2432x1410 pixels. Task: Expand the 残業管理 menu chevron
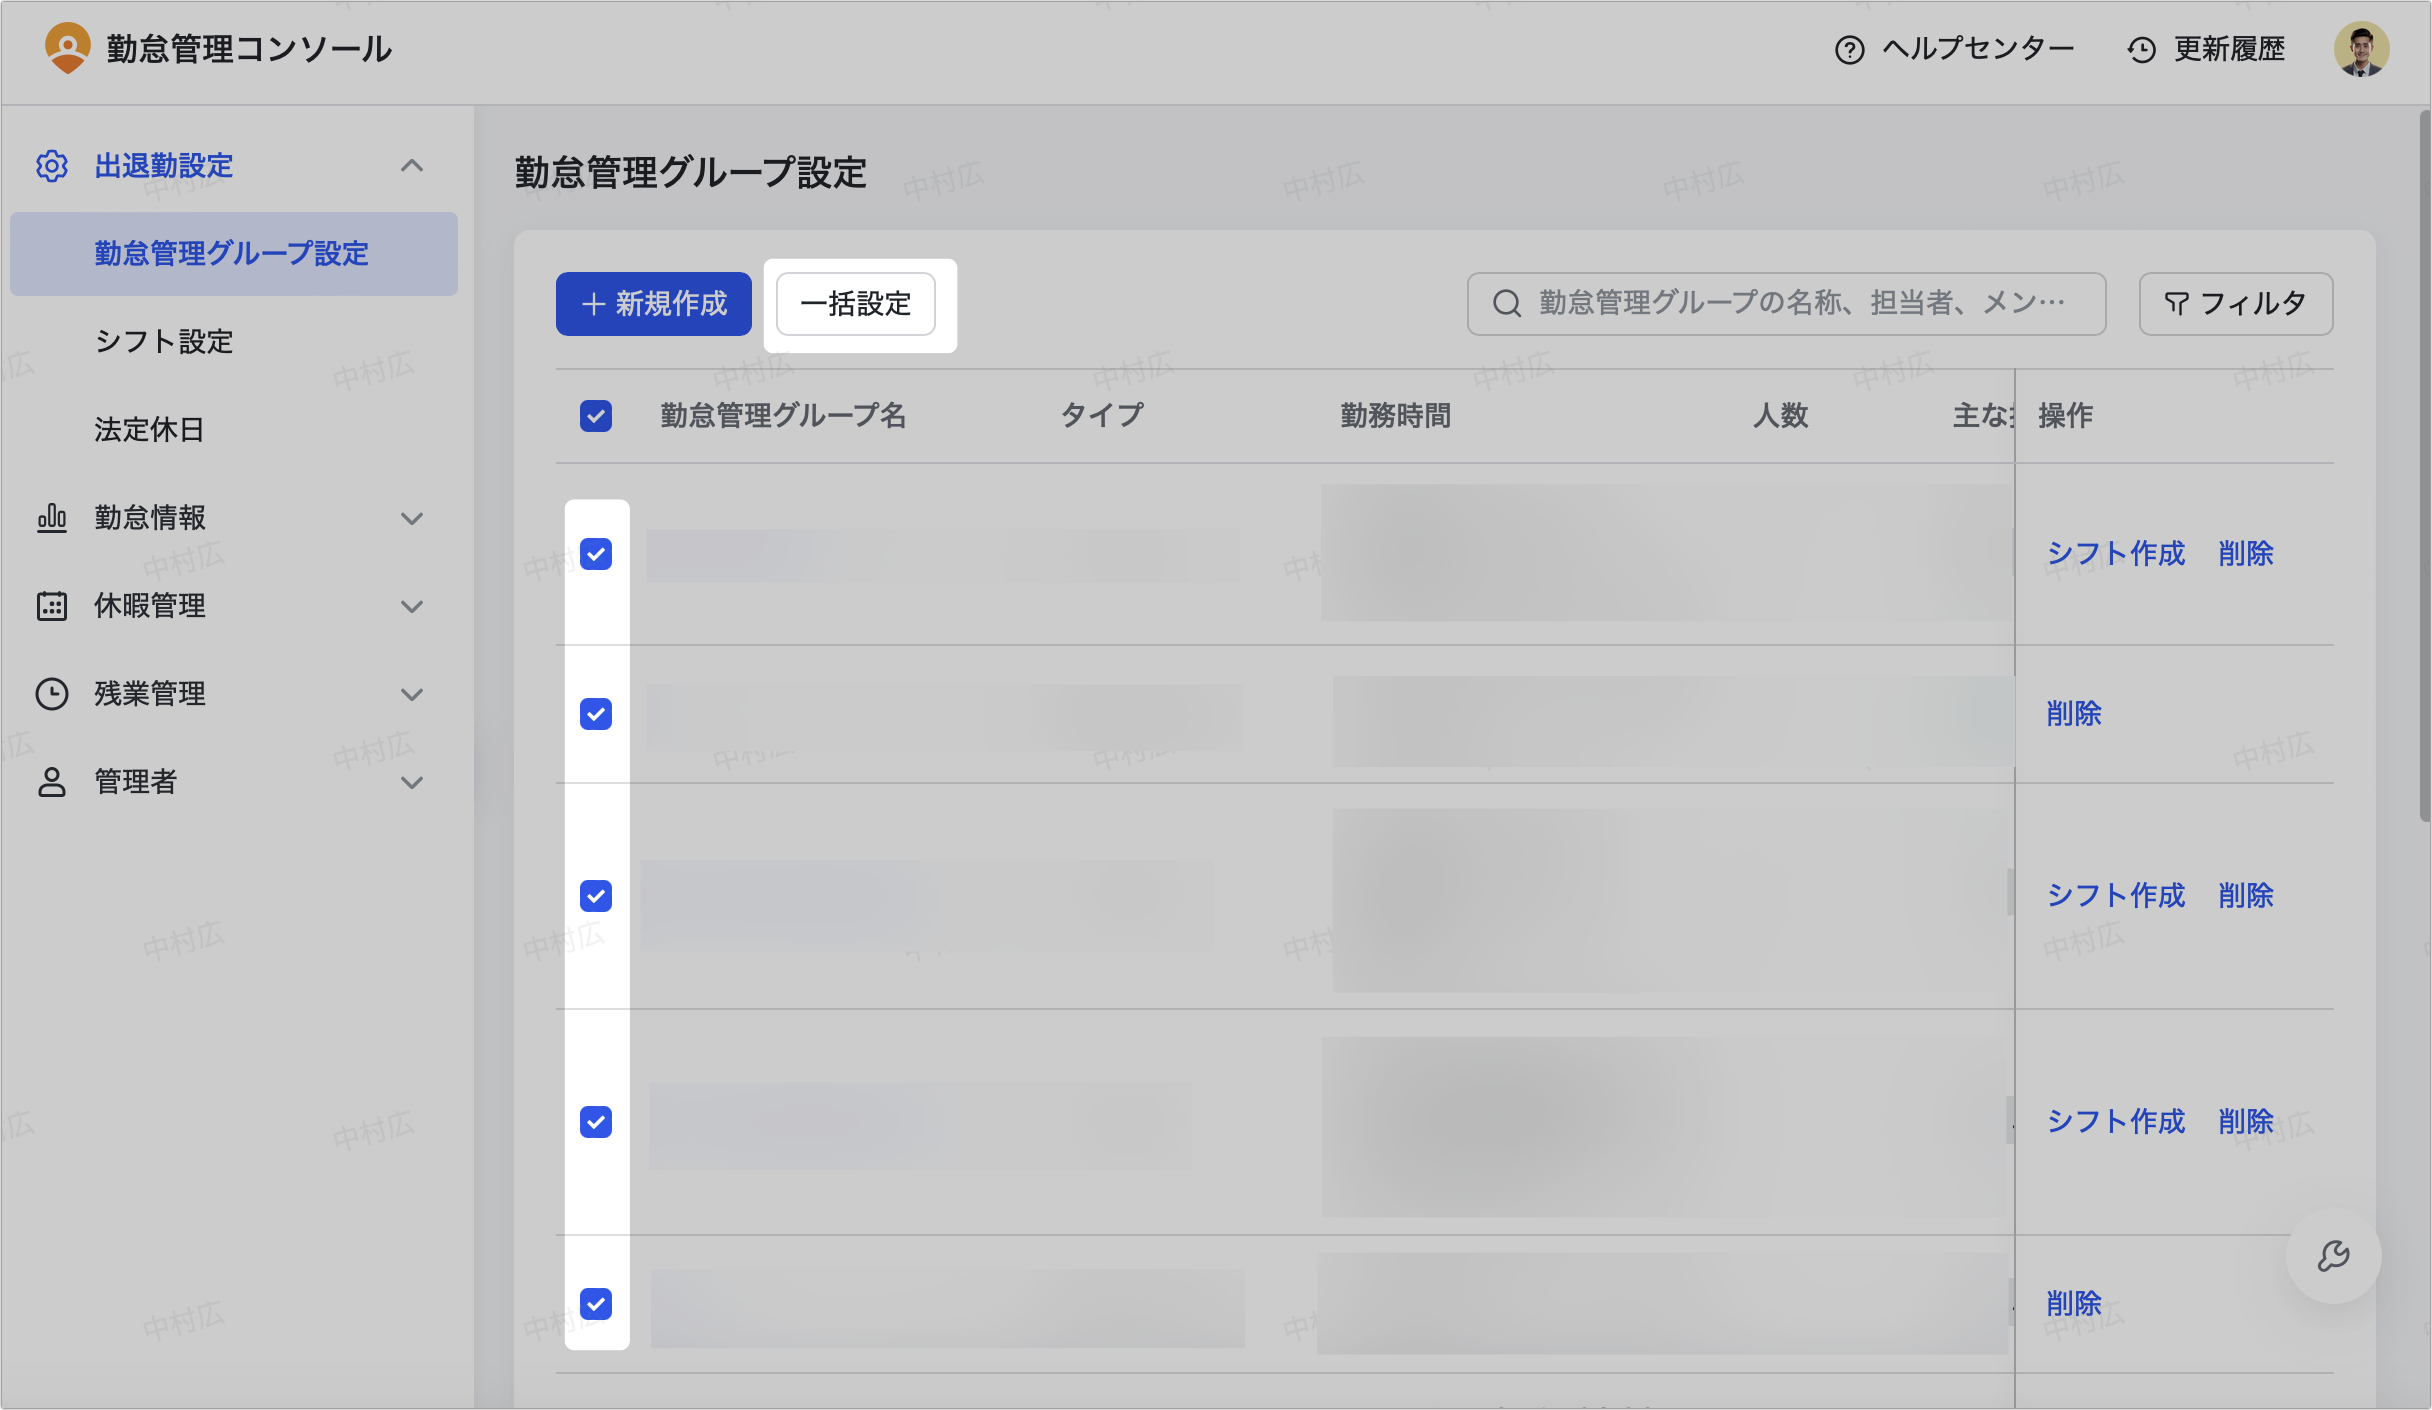pos(412,694)
